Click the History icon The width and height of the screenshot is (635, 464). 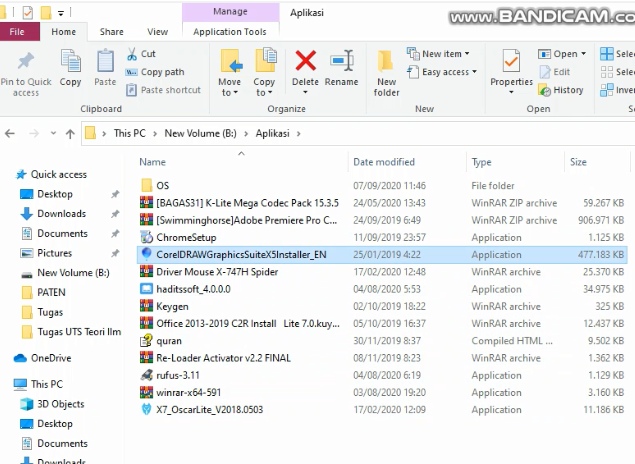tap(544, 90)
